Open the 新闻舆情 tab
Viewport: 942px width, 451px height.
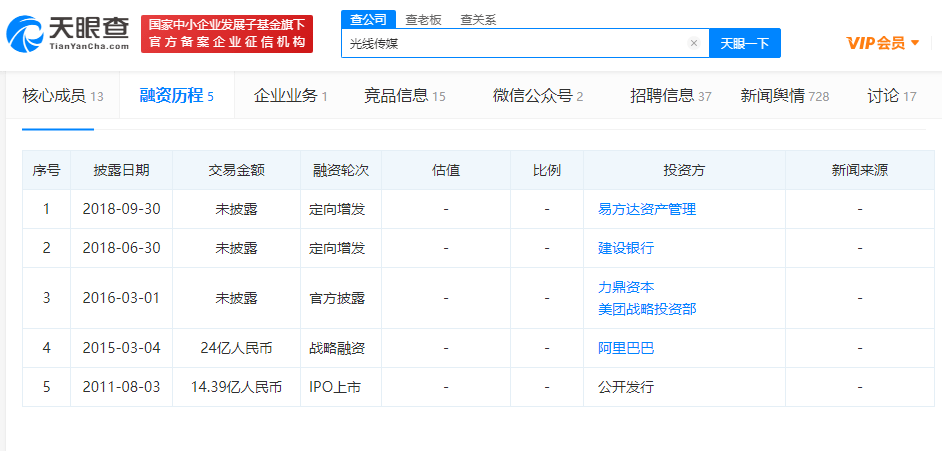pos(784,96)
